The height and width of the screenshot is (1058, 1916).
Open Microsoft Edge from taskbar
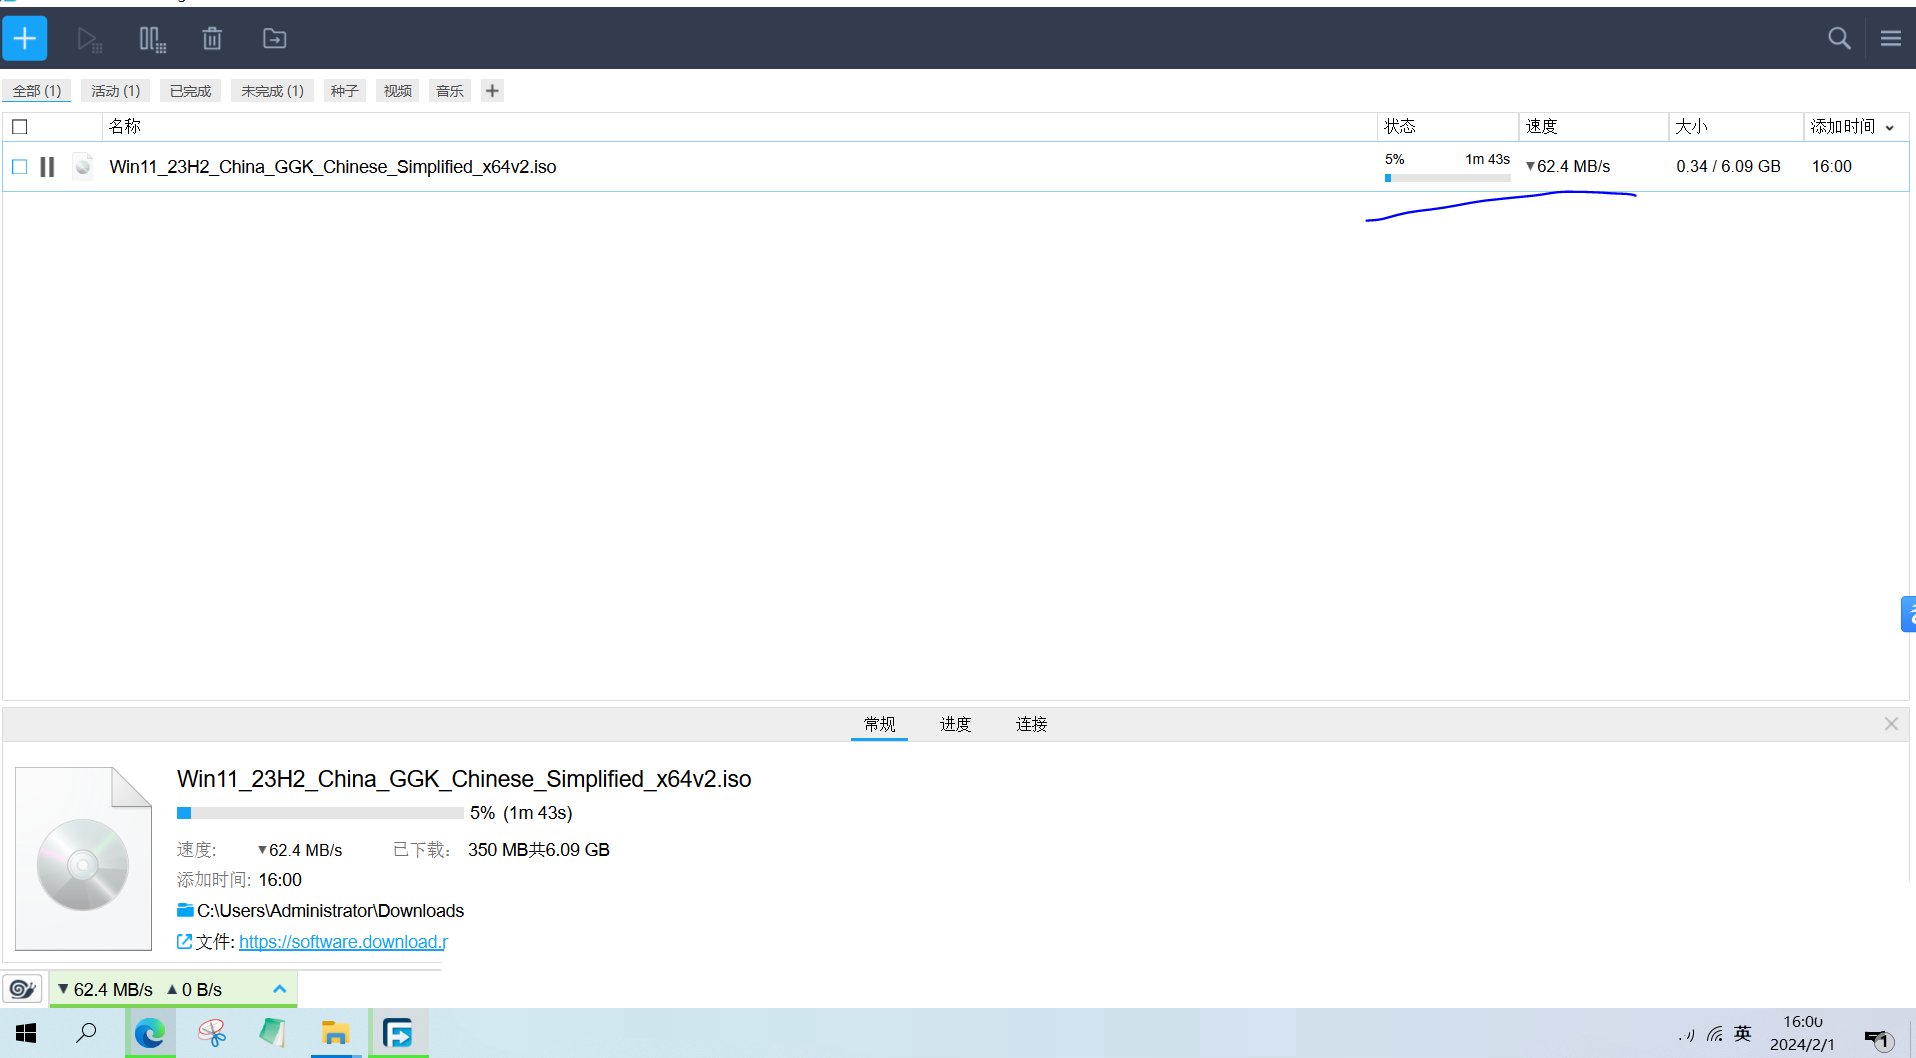point(150,1033)
